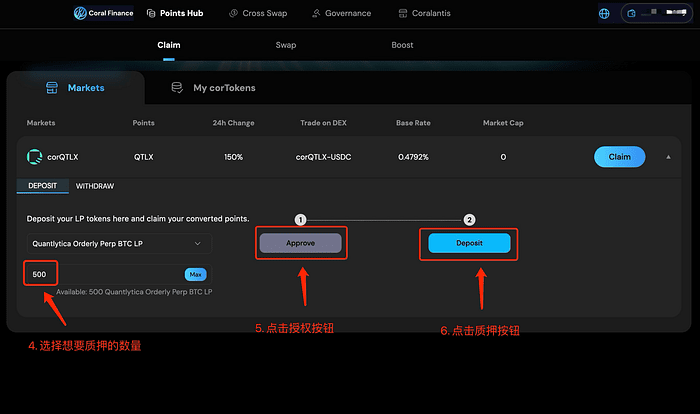Click the Markets column header
Viewport: 700px width, 414px height.
coord(41,123)
